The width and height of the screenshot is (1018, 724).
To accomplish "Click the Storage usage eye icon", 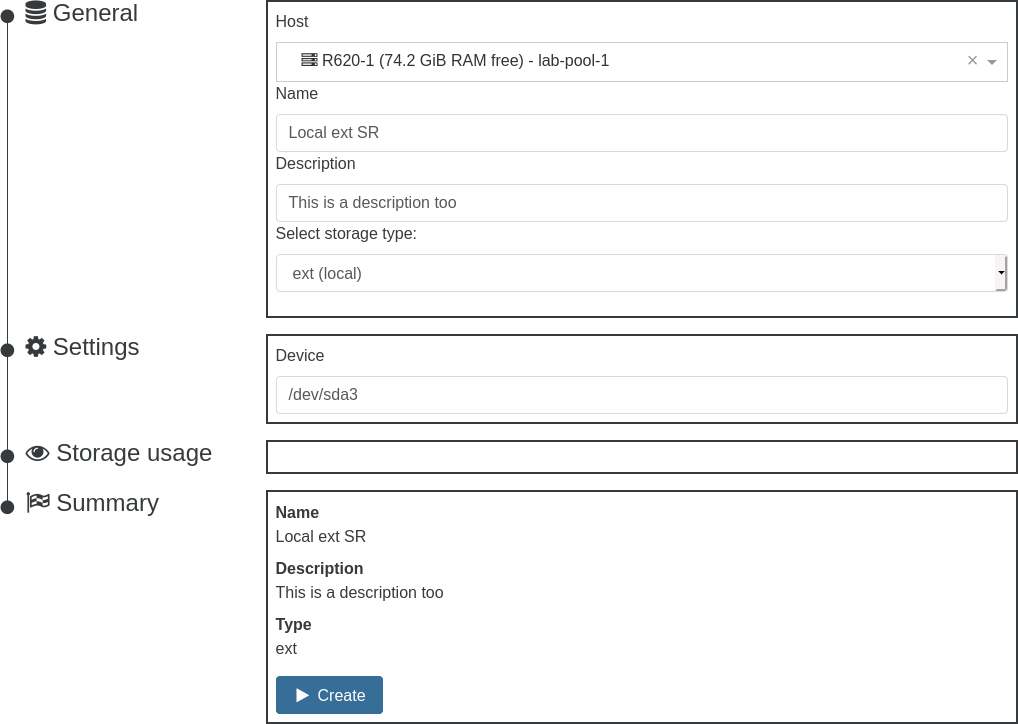I will 37,453.
